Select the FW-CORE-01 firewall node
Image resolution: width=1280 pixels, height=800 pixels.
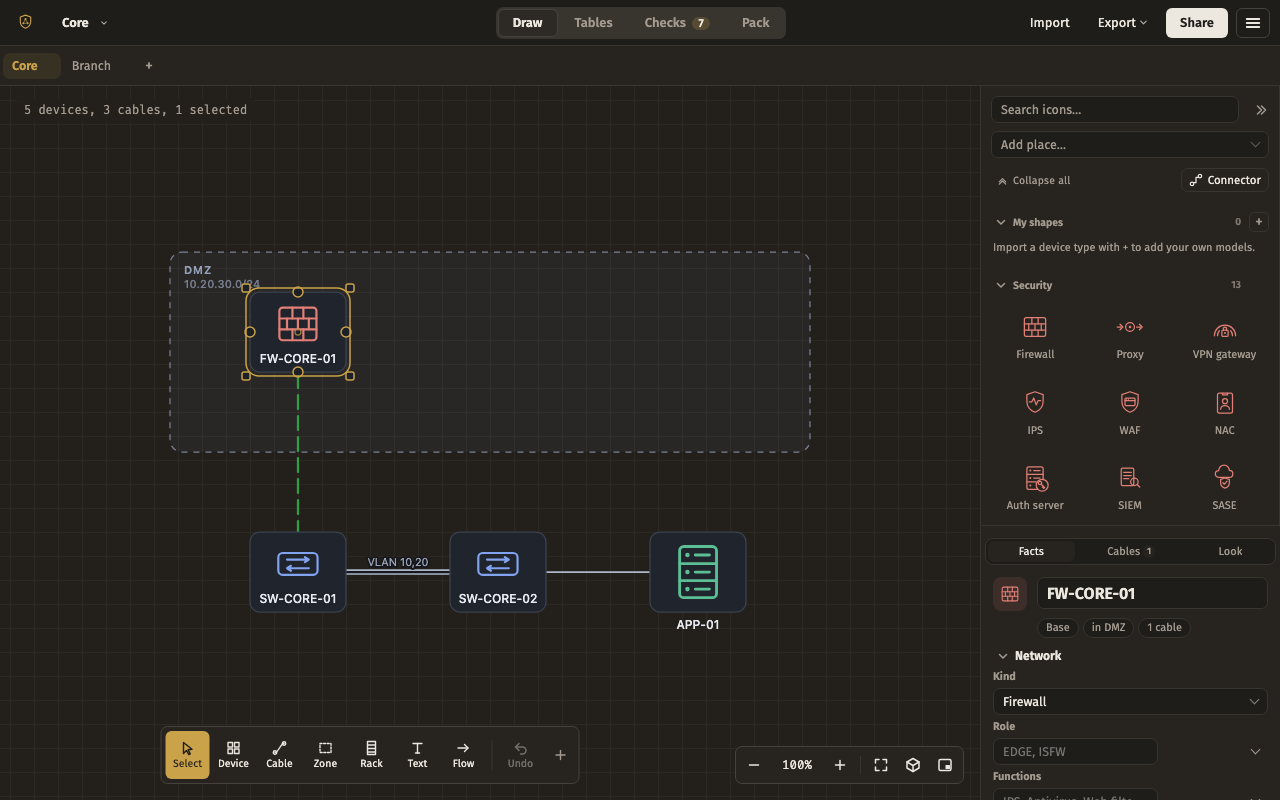298,332
